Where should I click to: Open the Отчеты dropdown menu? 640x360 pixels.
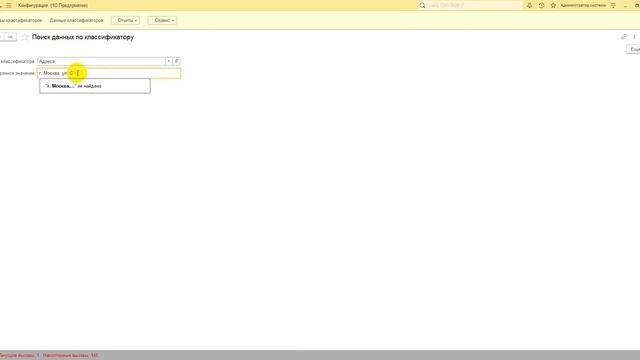(125, 20)
